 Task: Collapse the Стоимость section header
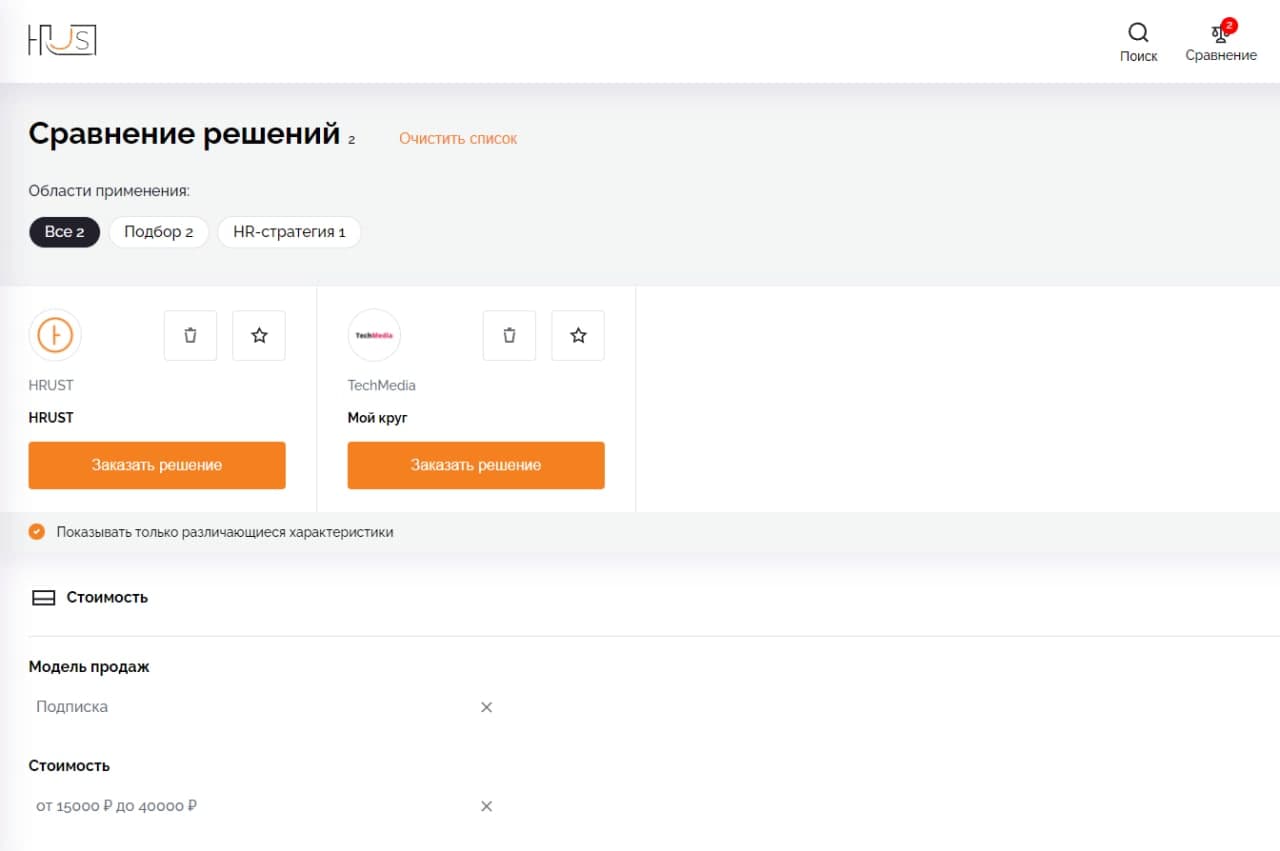pyautogui.click(x=90, y=598)
